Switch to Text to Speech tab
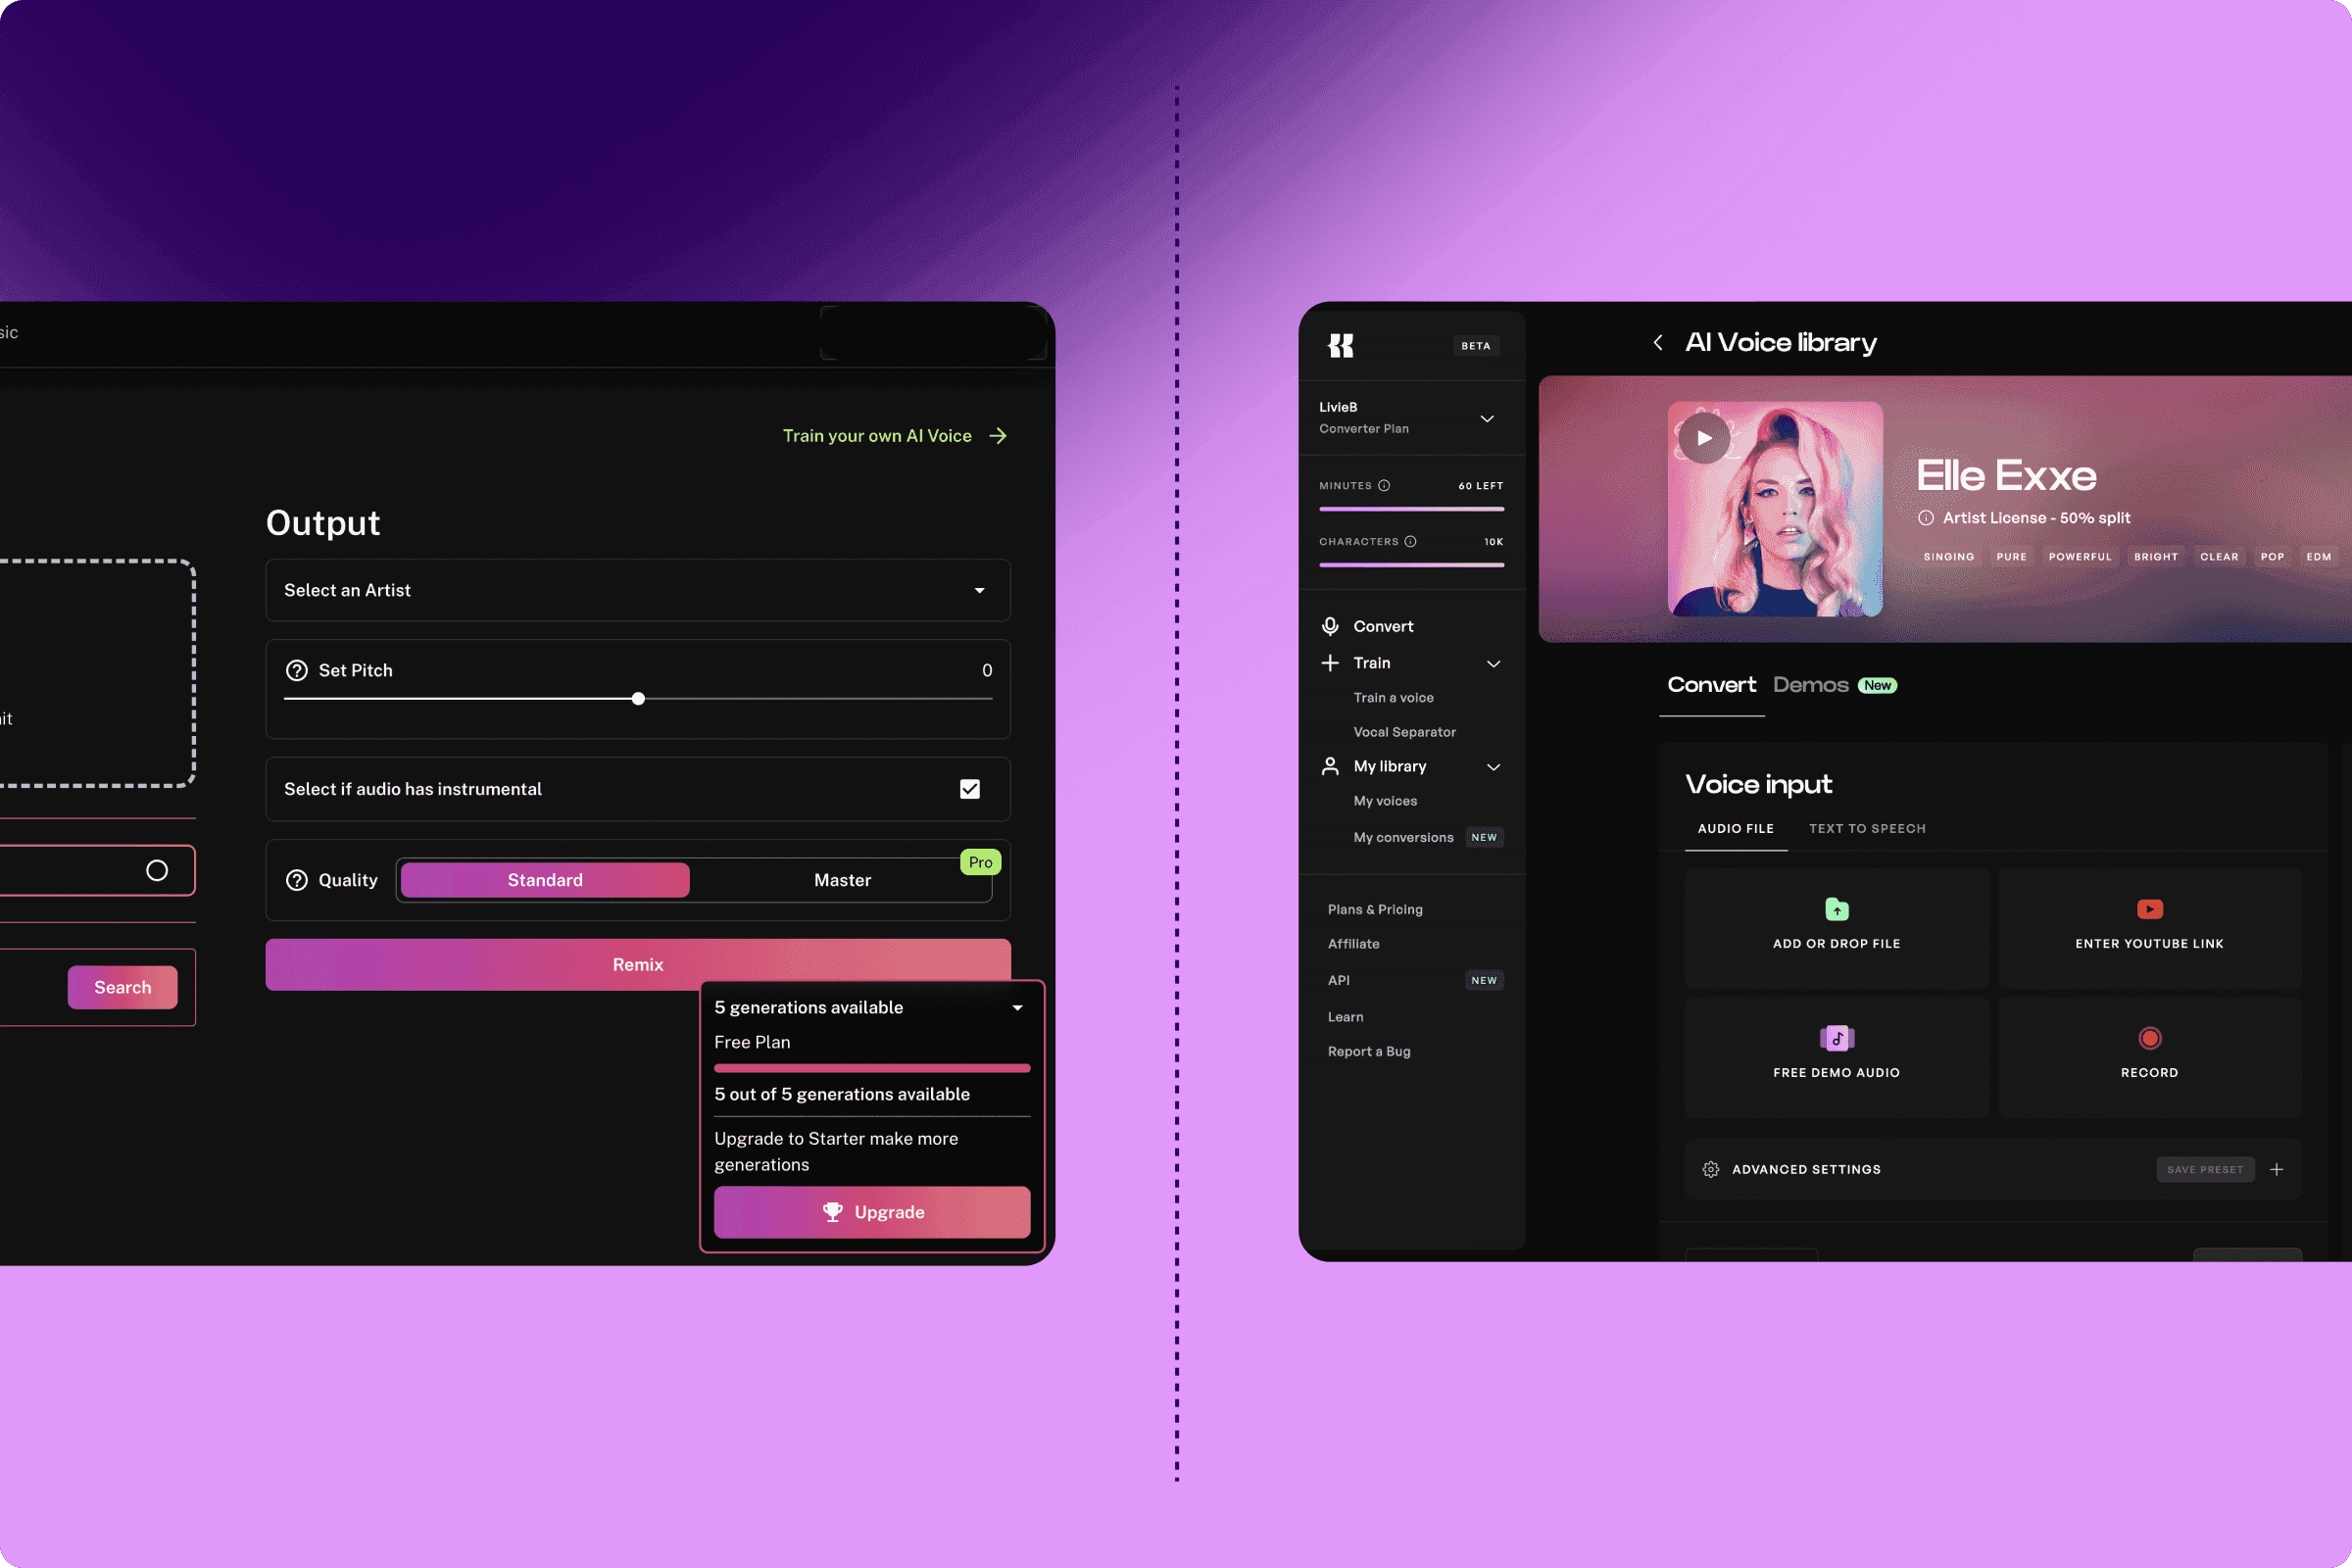2352x1568 pixels. pos(1869,828)
